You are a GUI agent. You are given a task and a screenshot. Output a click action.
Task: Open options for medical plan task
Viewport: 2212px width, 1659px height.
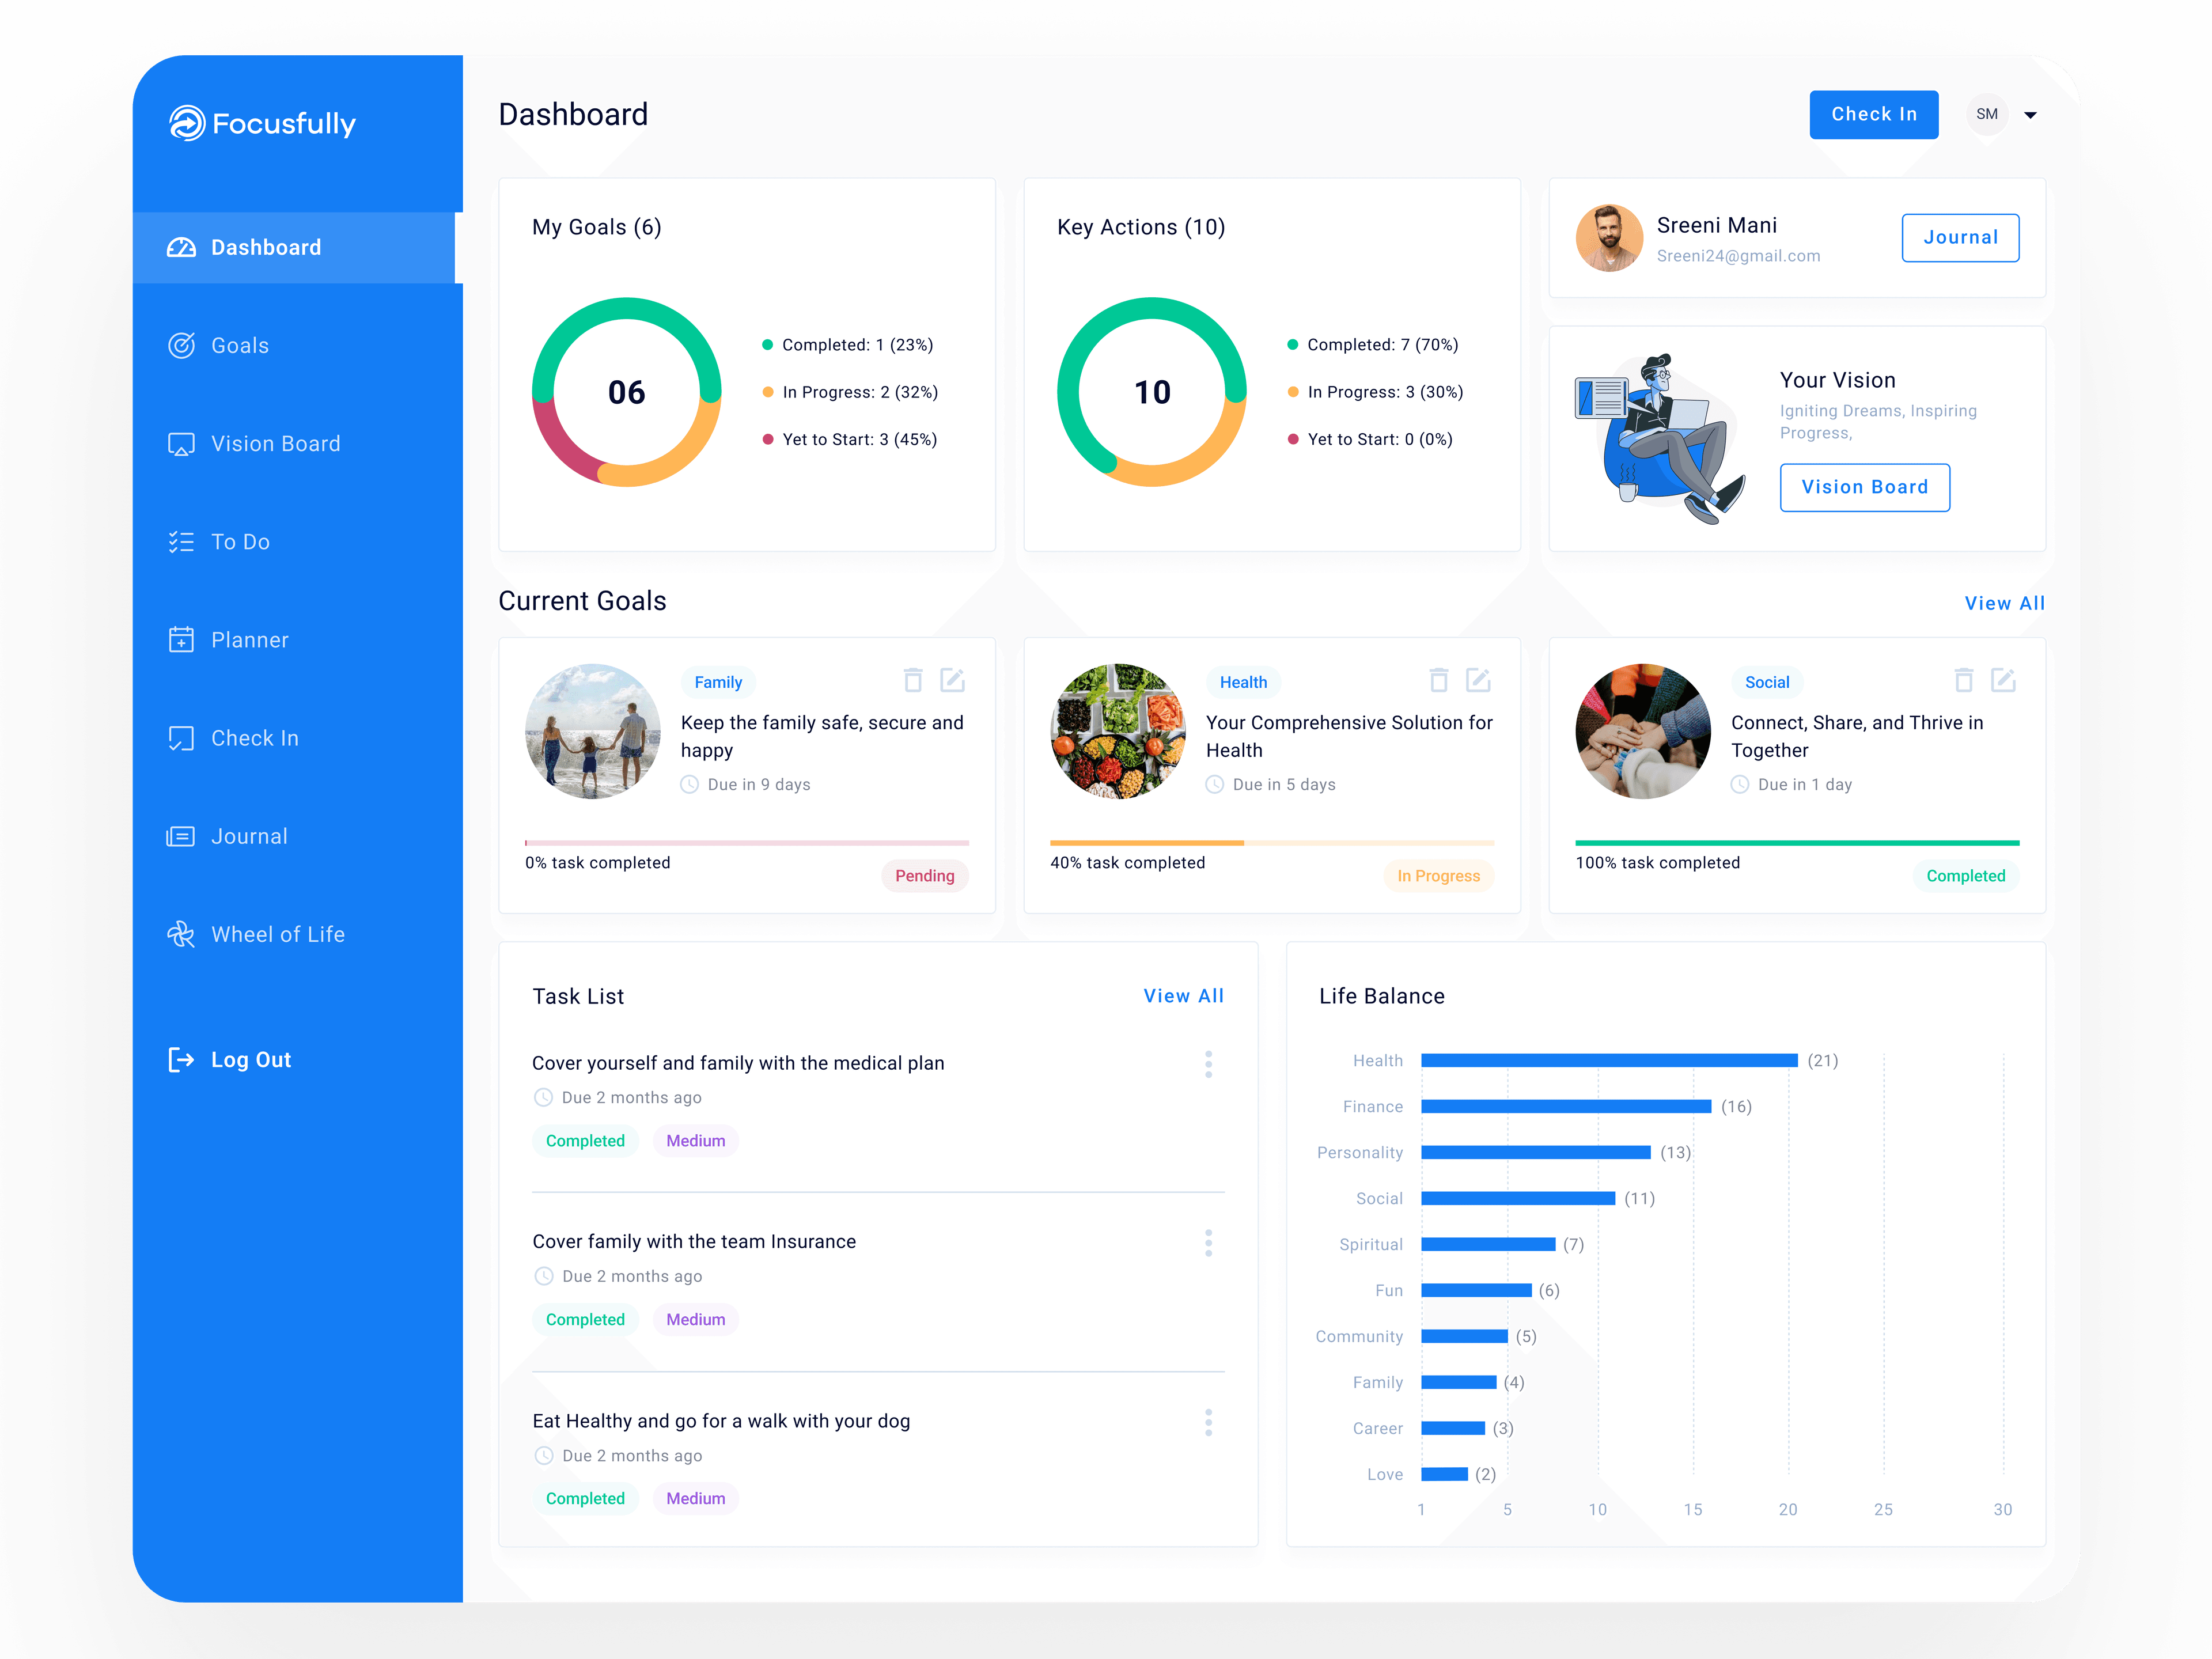1208,1064
